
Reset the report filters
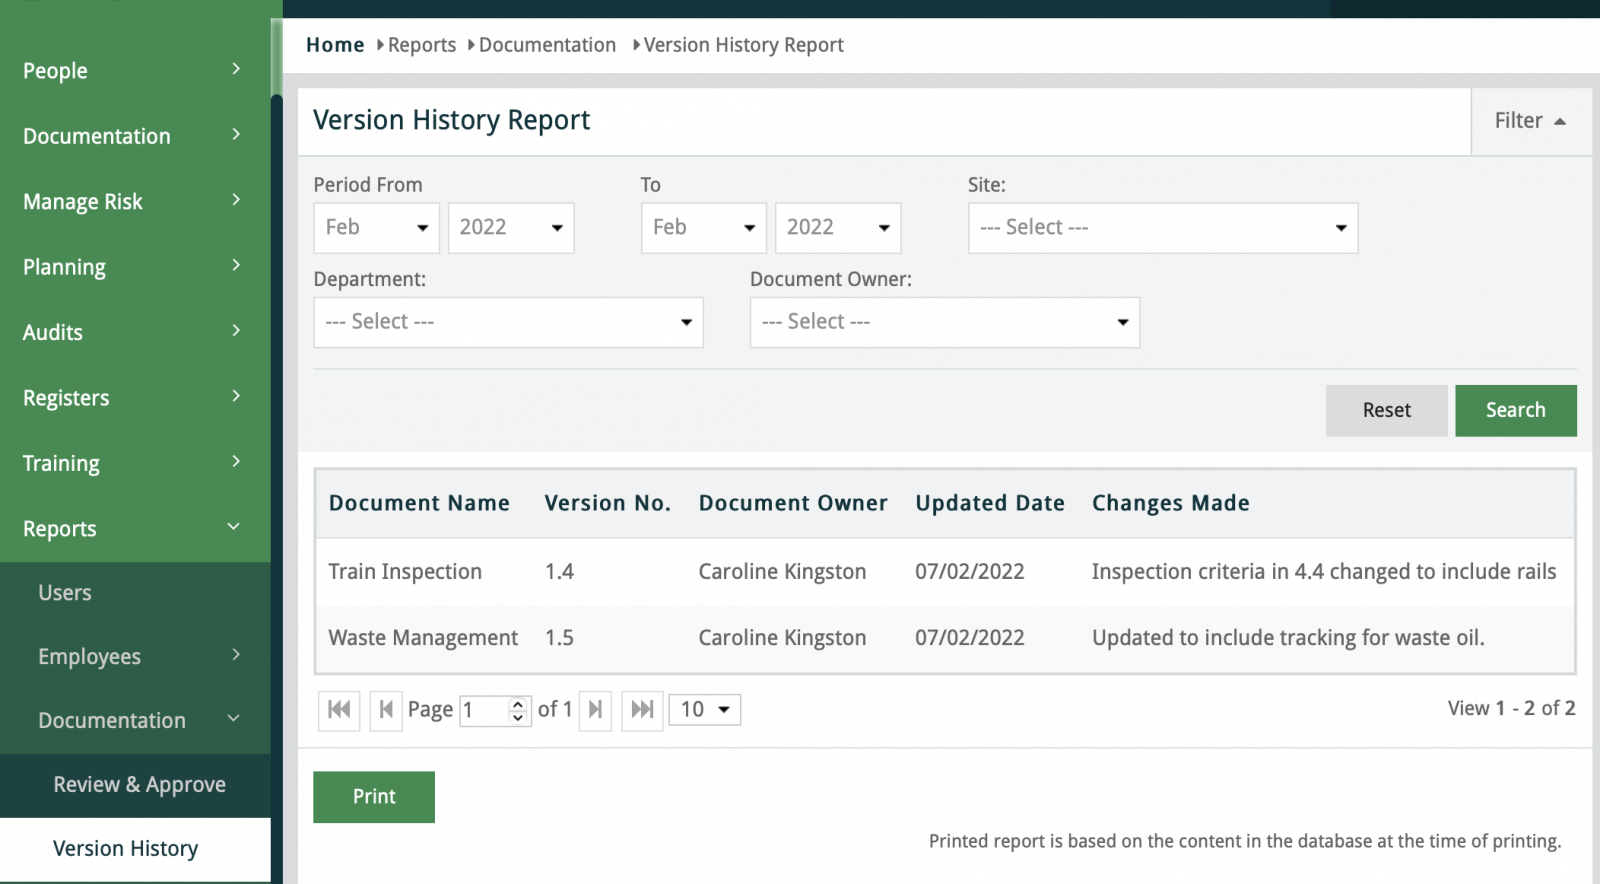click(1386, 411)
